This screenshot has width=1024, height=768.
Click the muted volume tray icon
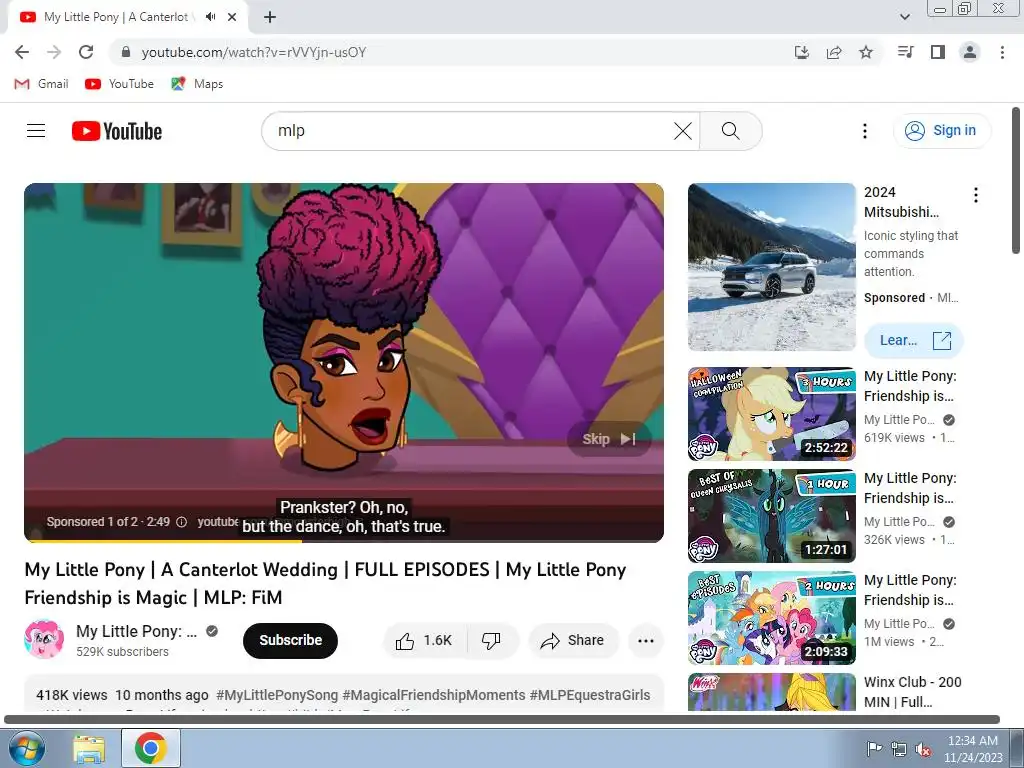[923, 749]
